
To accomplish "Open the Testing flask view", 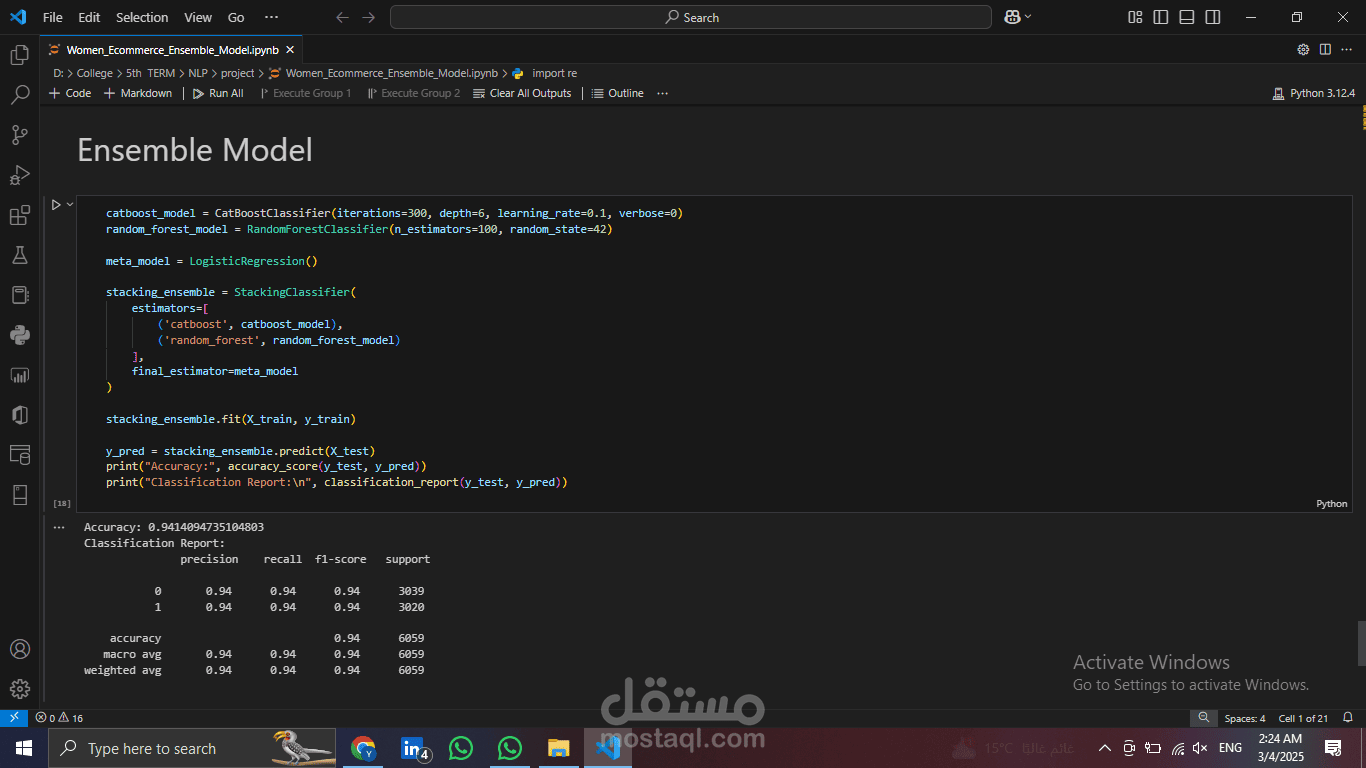I will tap(19, 255).
